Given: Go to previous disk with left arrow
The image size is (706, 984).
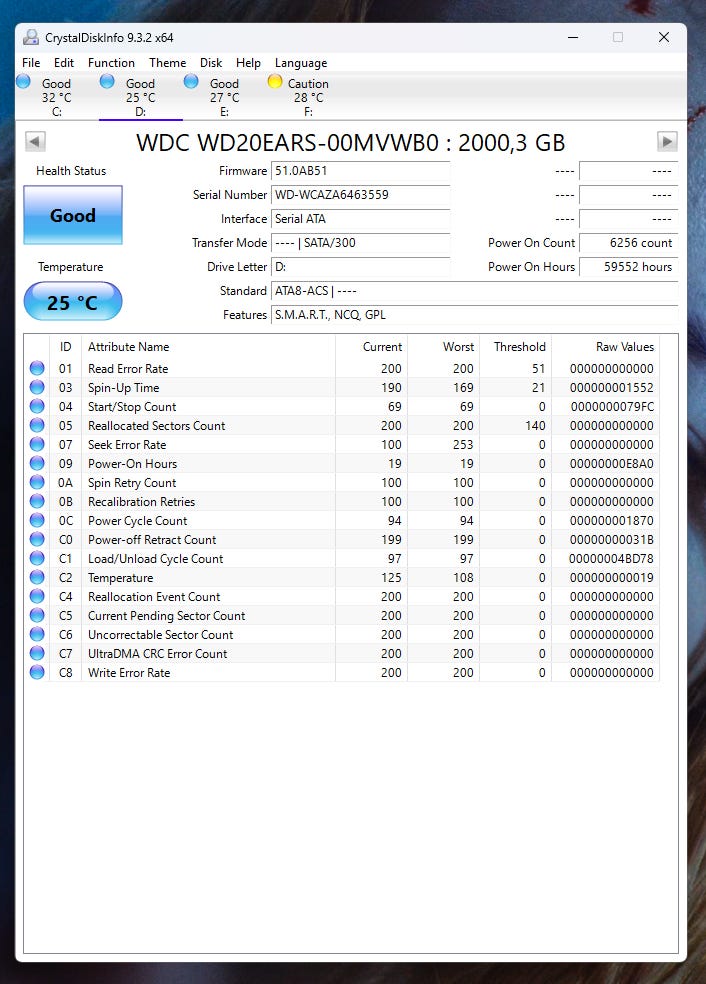Looking at the screenshot, I should click(x=35, y=142).
